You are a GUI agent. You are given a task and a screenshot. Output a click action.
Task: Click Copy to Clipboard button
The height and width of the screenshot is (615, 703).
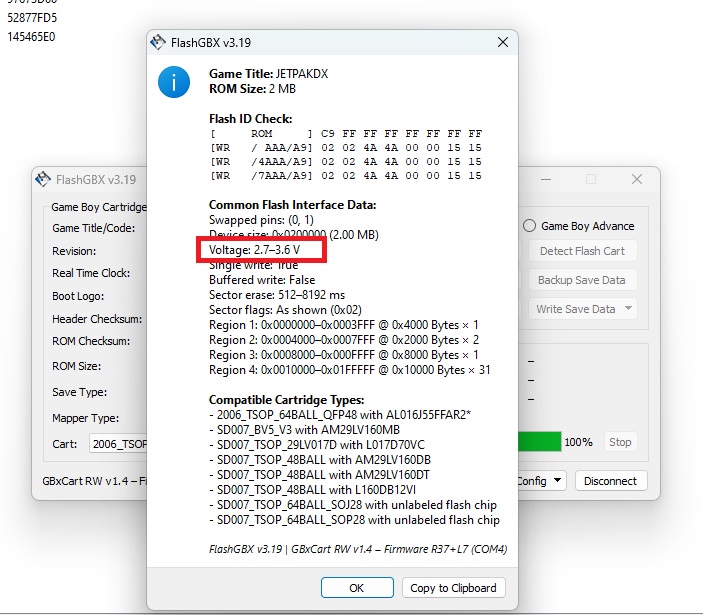(x=453, y=588)
